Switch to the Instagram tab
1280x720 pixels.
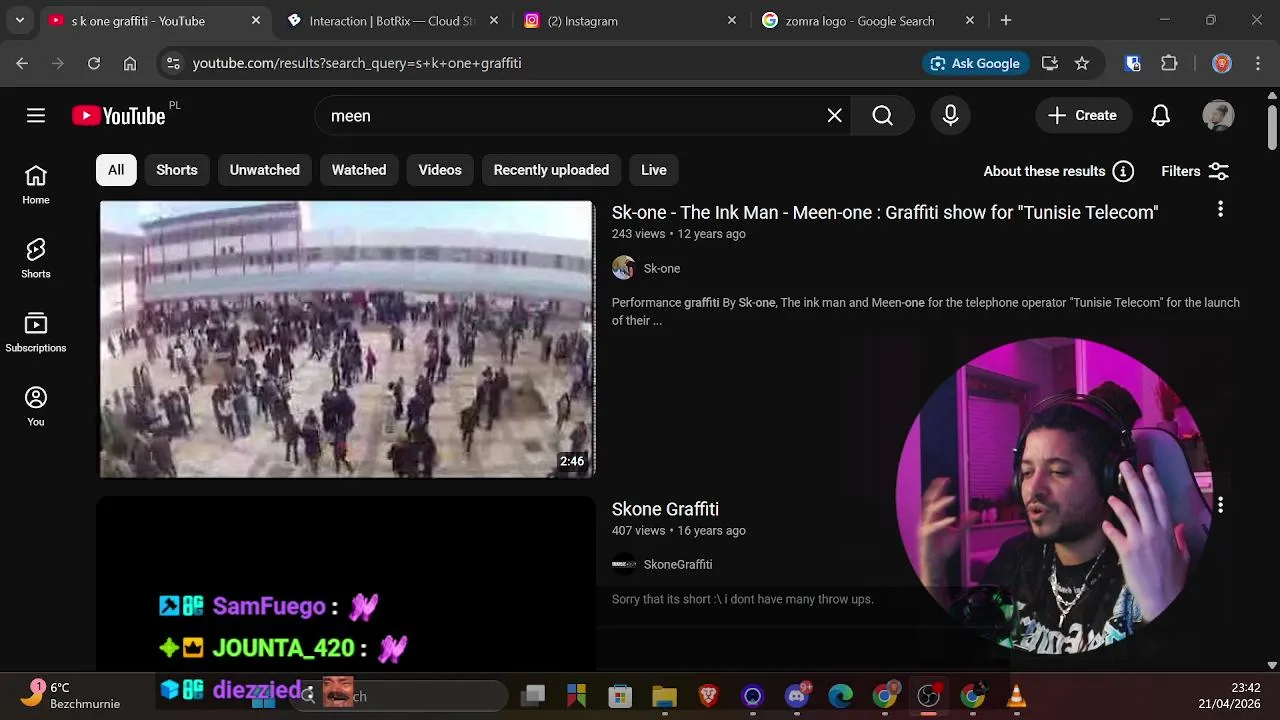(629, 20)
